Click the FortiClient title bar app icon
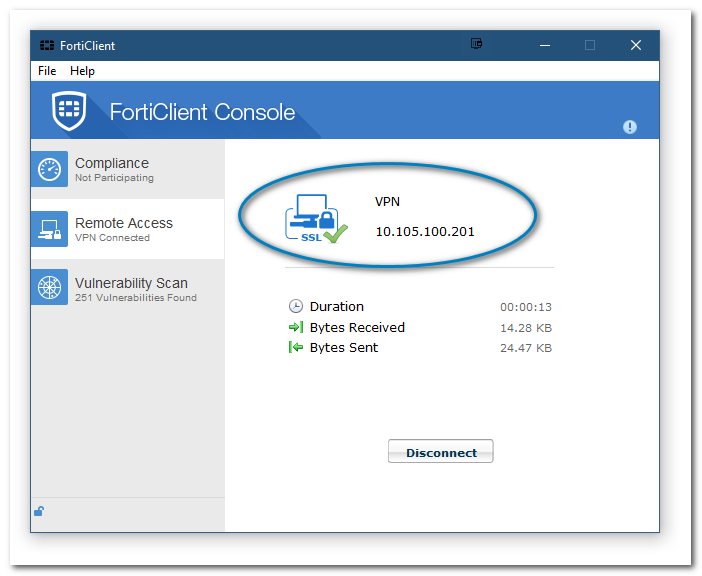This screenshot has width=702, height=576. (x=47, y=45)
